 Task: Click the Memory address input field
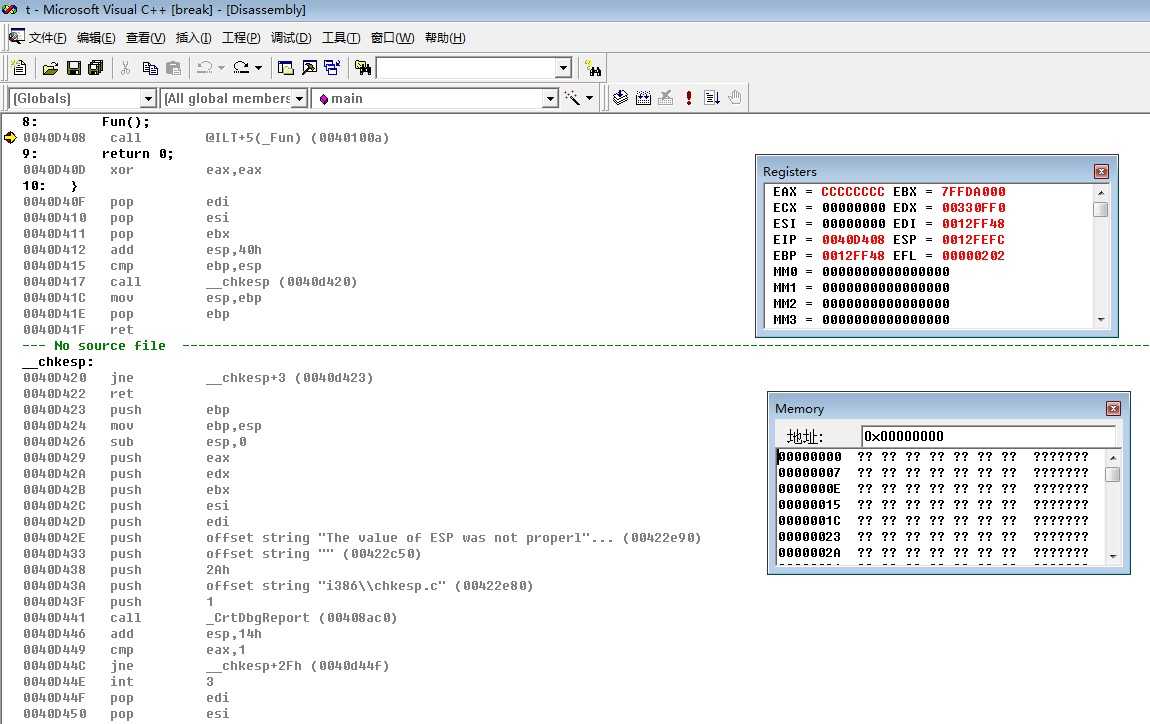point(988,436)
